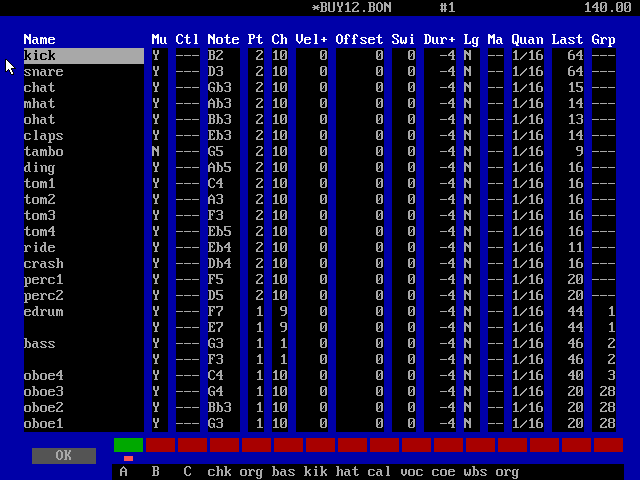Click the kik pattern label
The width and height of the screenshot is (640, 480).
click(x=316, y=472)
